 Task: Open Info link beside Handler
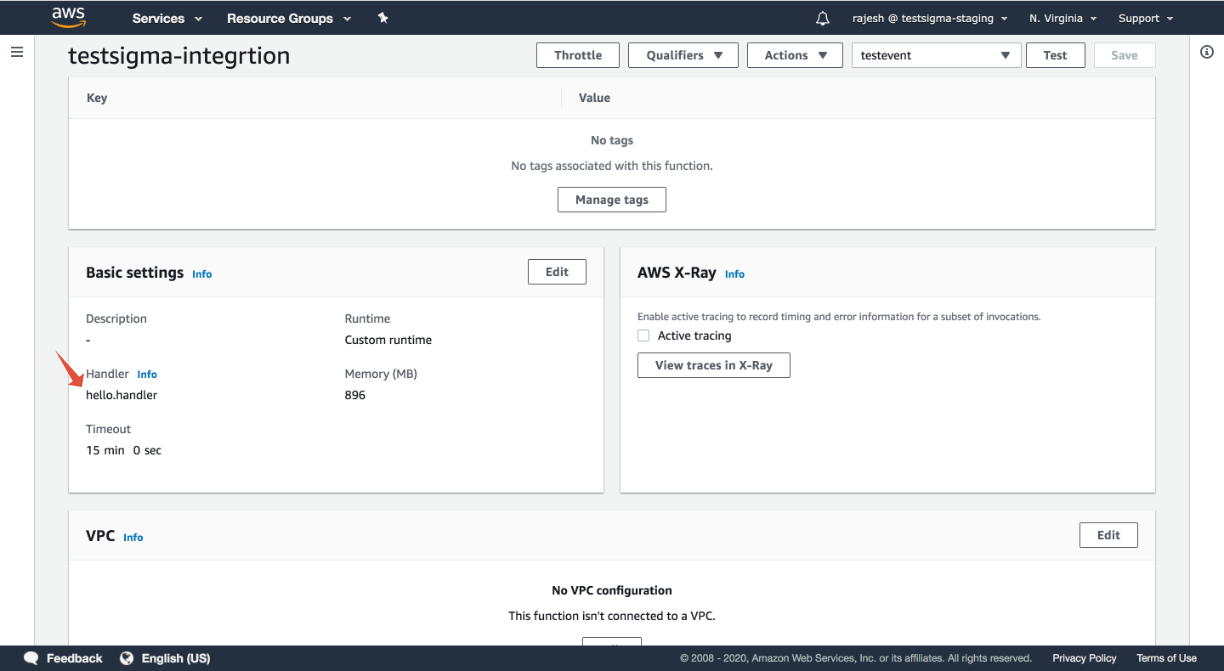click(147, 374)
